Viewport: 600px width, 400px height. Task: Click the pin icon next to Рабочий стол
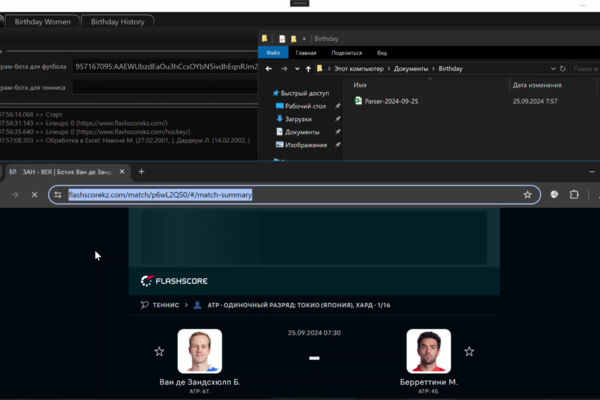coord(338,106)
